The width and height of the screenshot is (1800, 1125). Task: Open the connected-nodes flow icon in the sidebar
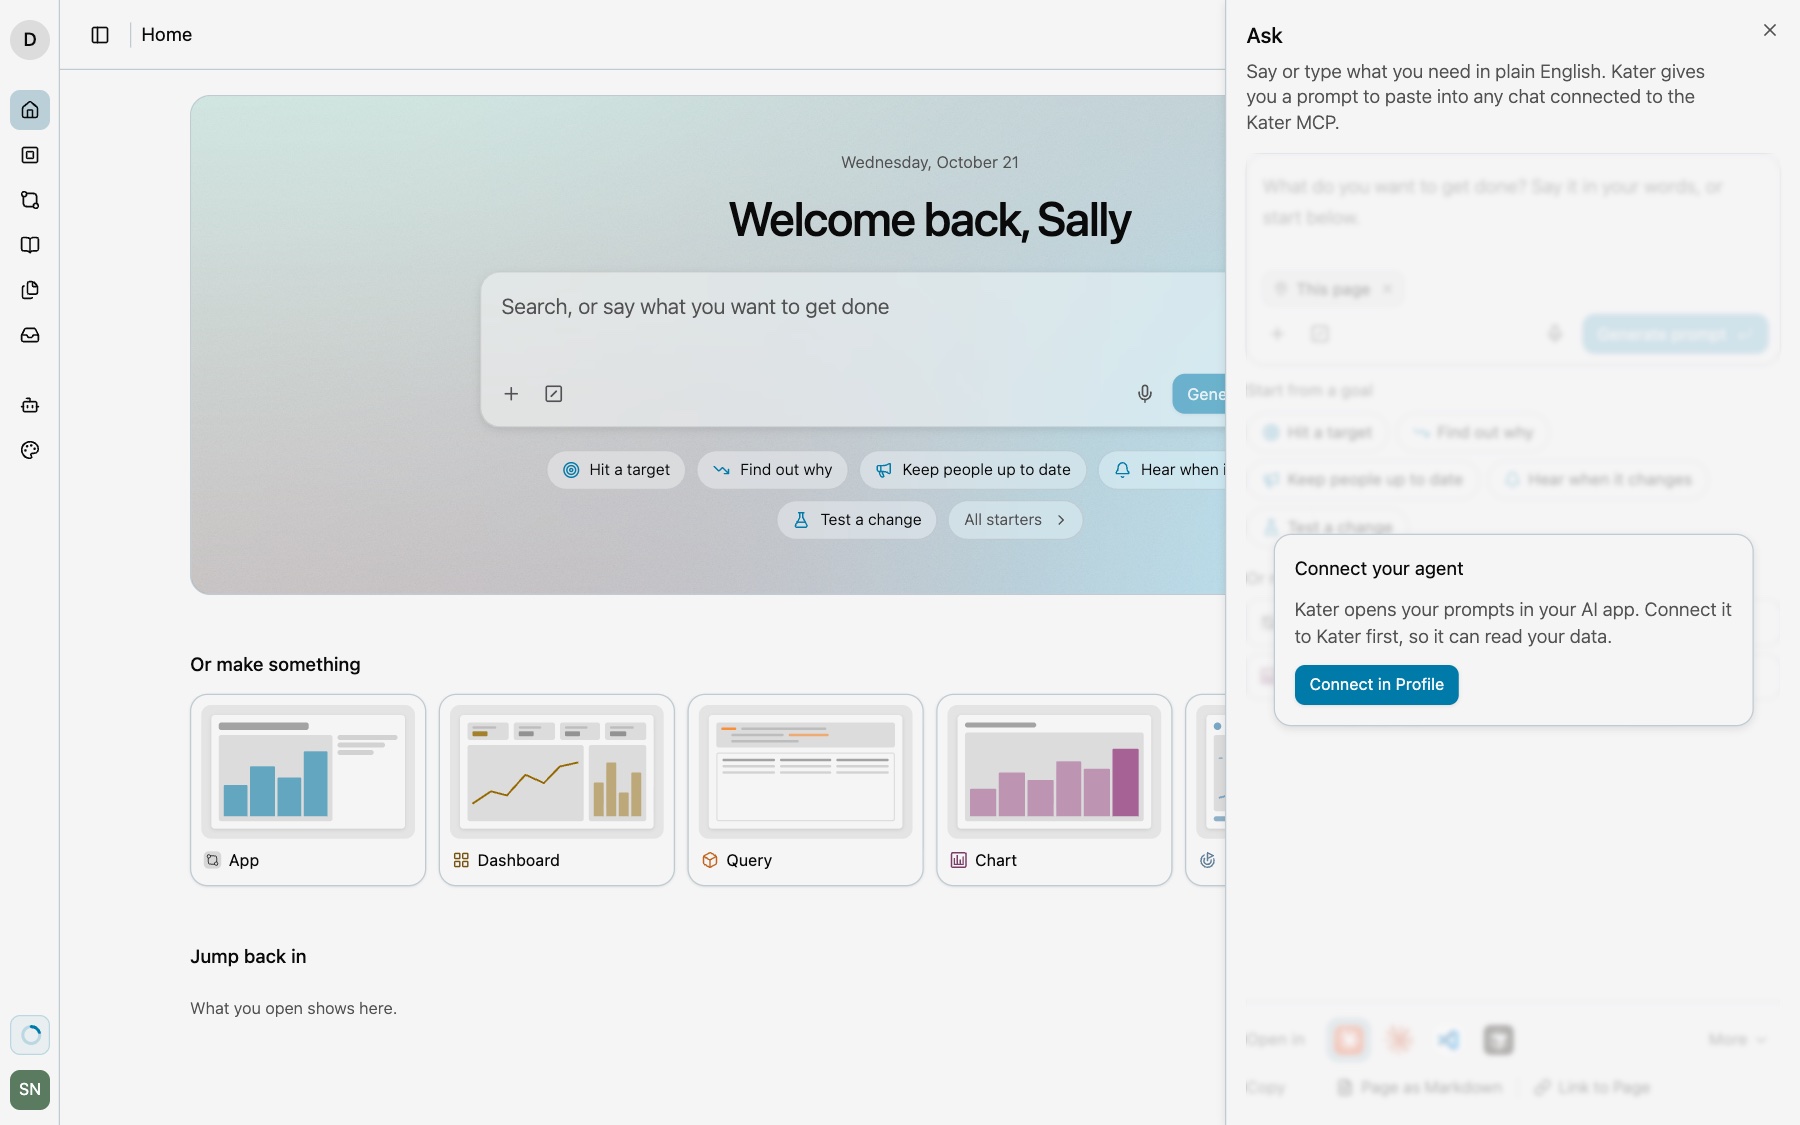point(30,200)
